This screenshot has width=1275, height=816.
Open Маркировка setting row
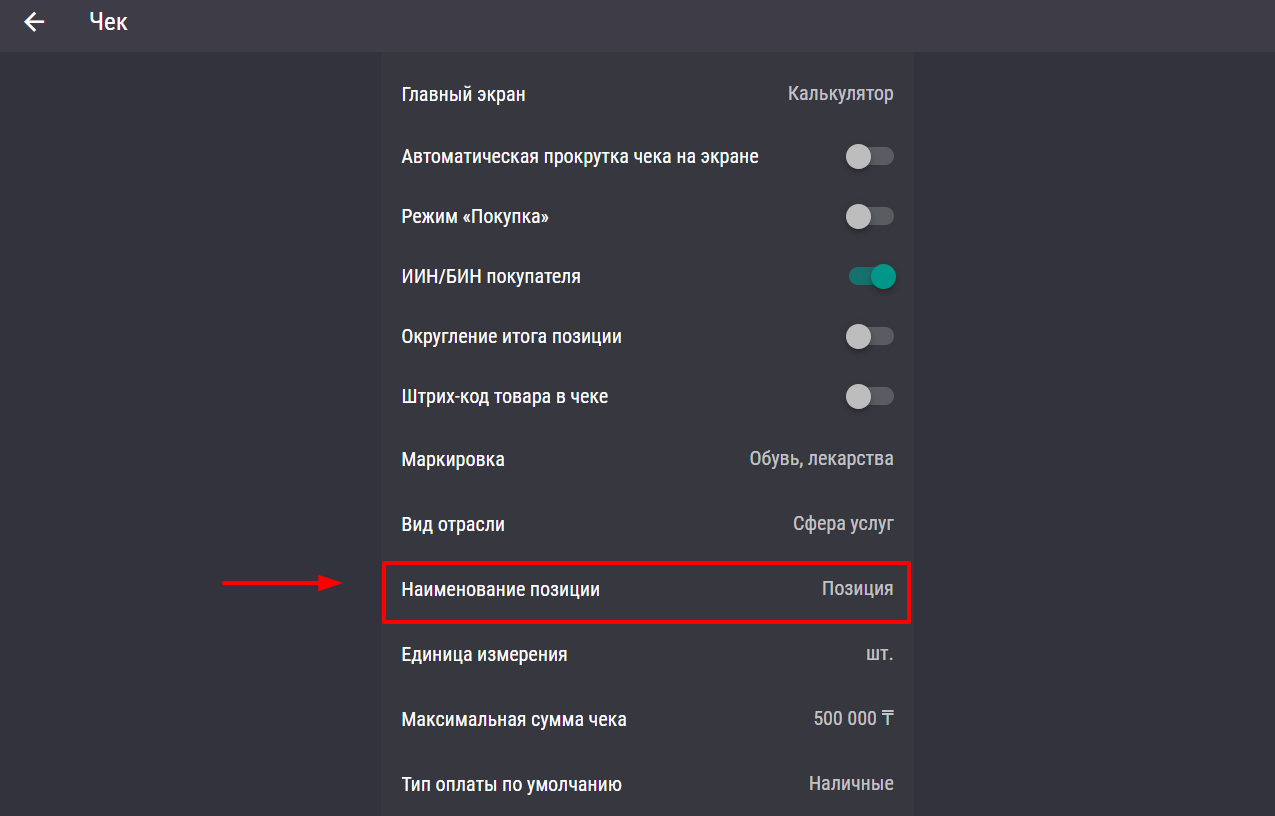click(x=647, y=459)
